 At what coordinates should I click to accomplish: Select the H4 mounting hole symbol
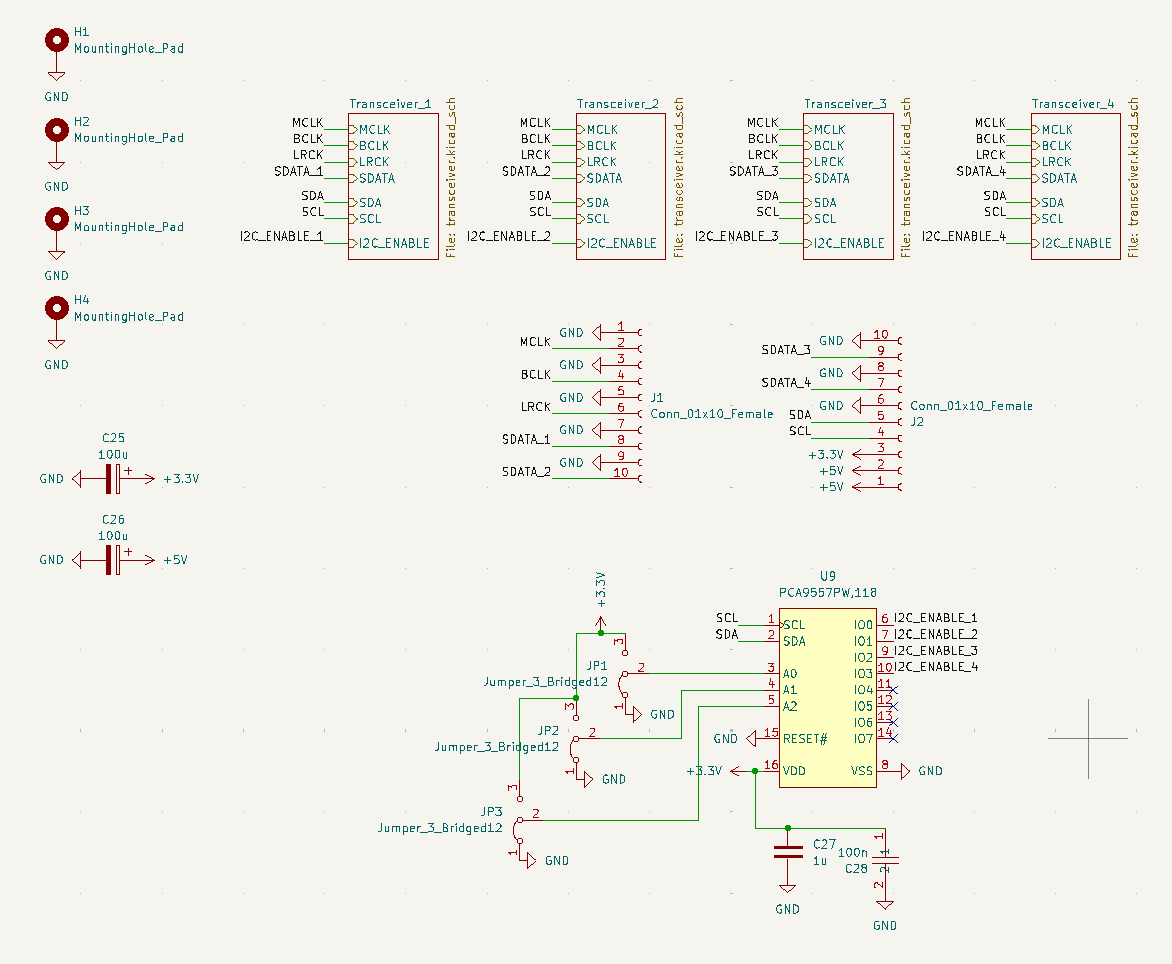(x=57, y=308)
